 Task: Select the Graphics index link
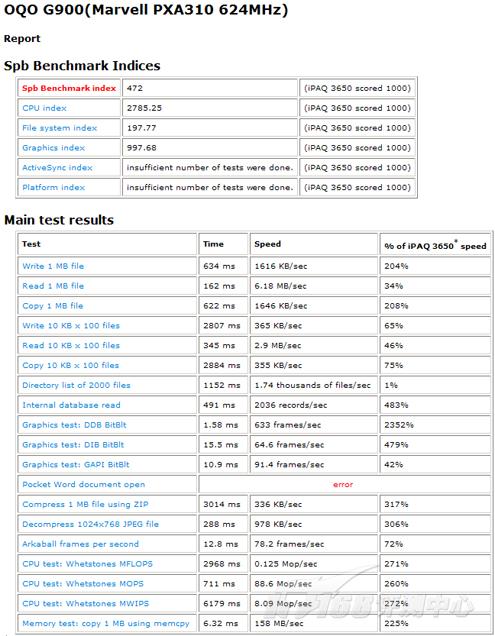(x=54, y=148)
